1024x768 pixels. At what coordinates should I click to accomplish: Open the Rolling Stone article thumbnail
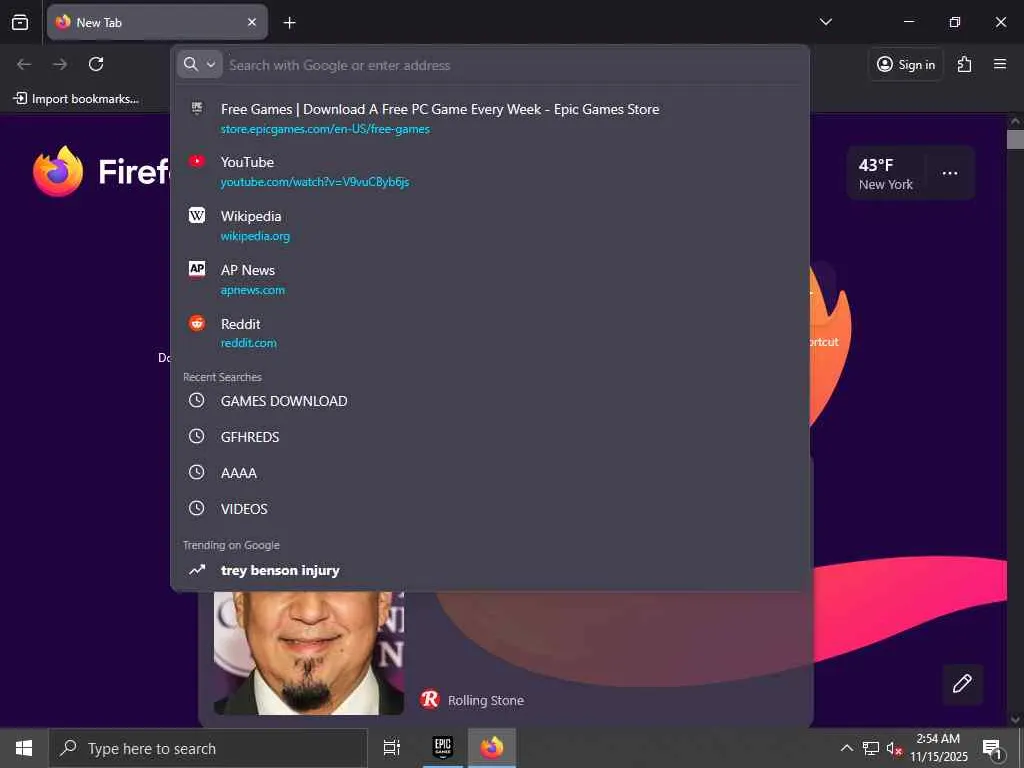tap(309, 653)
